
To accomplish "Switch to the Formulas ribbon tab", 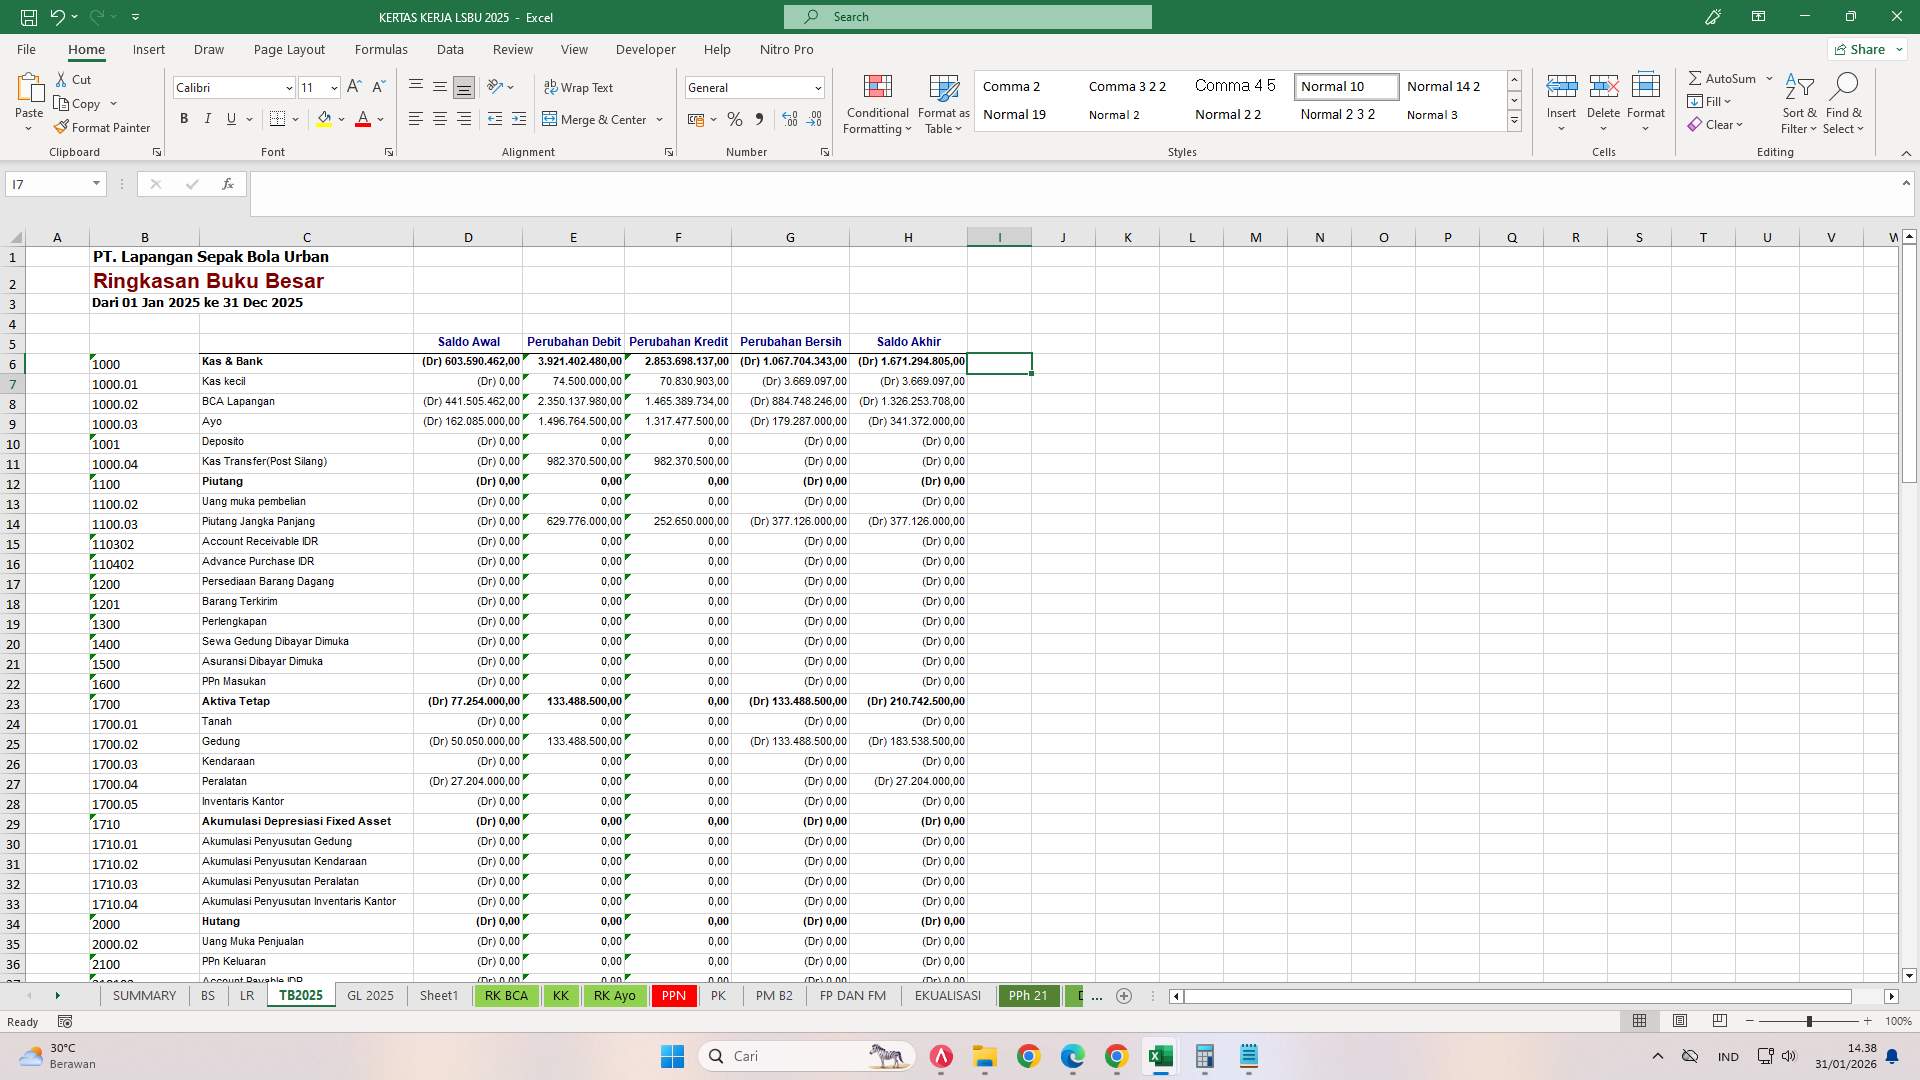I will tap(381, 49).
